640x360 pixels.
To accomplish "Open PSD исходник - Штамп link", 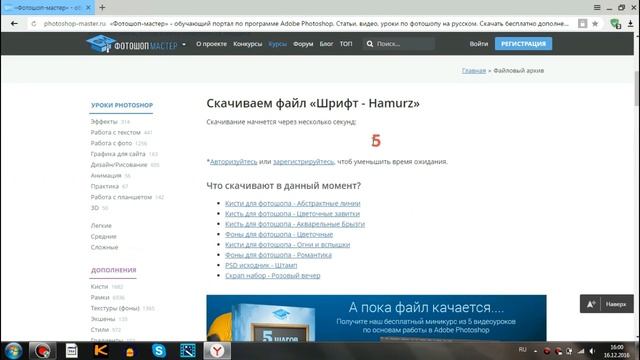I will [261, 265].
